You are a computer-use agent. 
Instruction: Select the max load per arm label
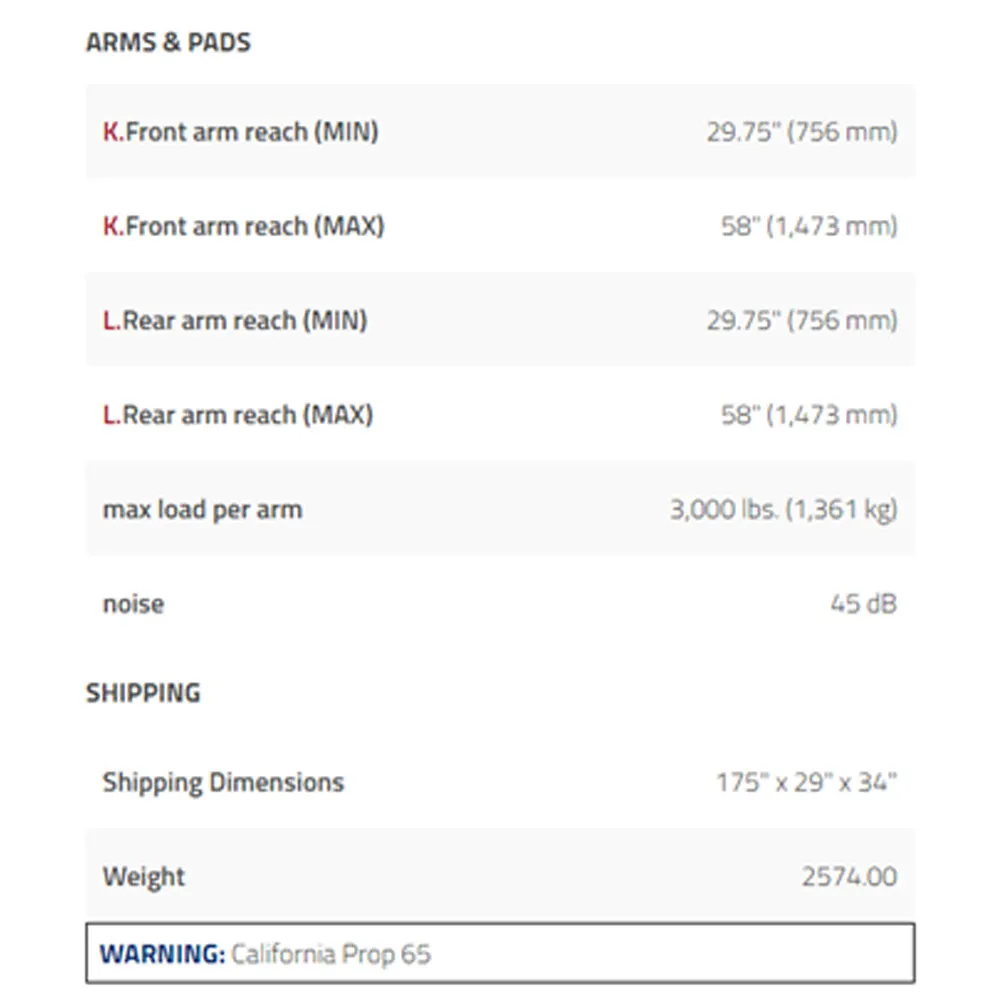pos(202,510)
